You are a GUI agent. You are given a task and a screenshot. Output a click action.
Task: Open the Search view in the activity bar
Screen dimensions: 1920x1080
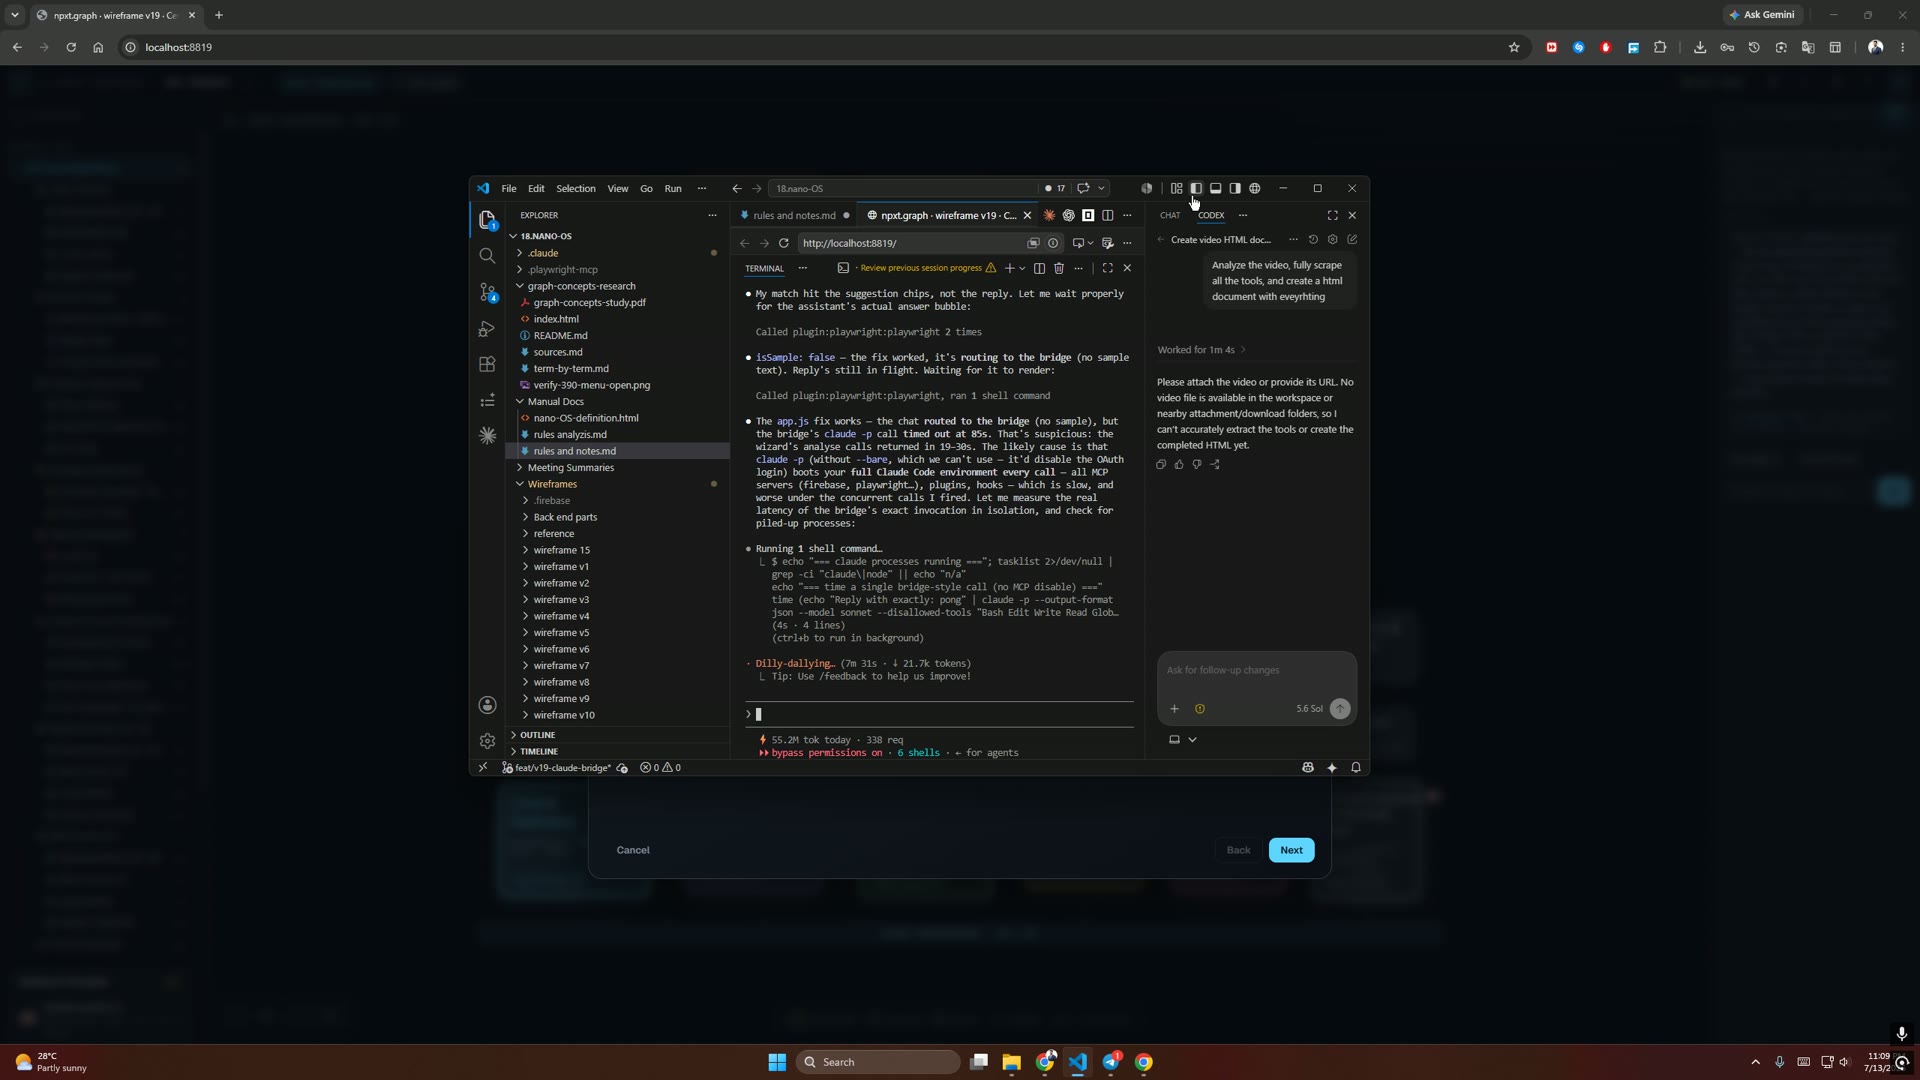coord(487,256)
